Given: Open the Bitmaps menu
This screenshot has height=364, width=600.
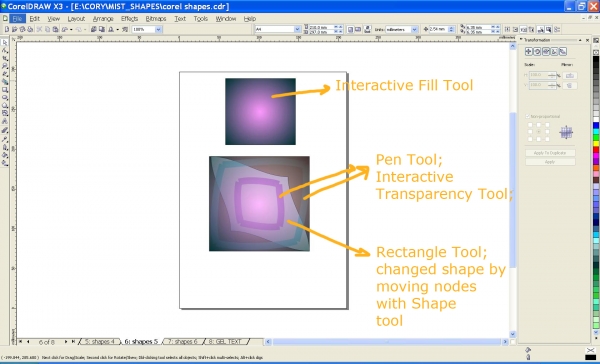Looking at the screenshot, I should (x=156, y=18).
